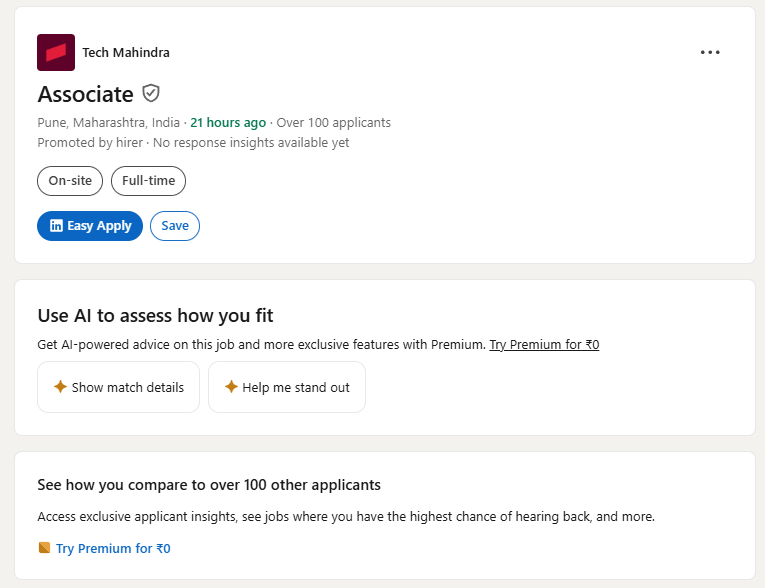765x588 pixels.
Task: Click the sparkle icon on Show match details
Action: 60,387
